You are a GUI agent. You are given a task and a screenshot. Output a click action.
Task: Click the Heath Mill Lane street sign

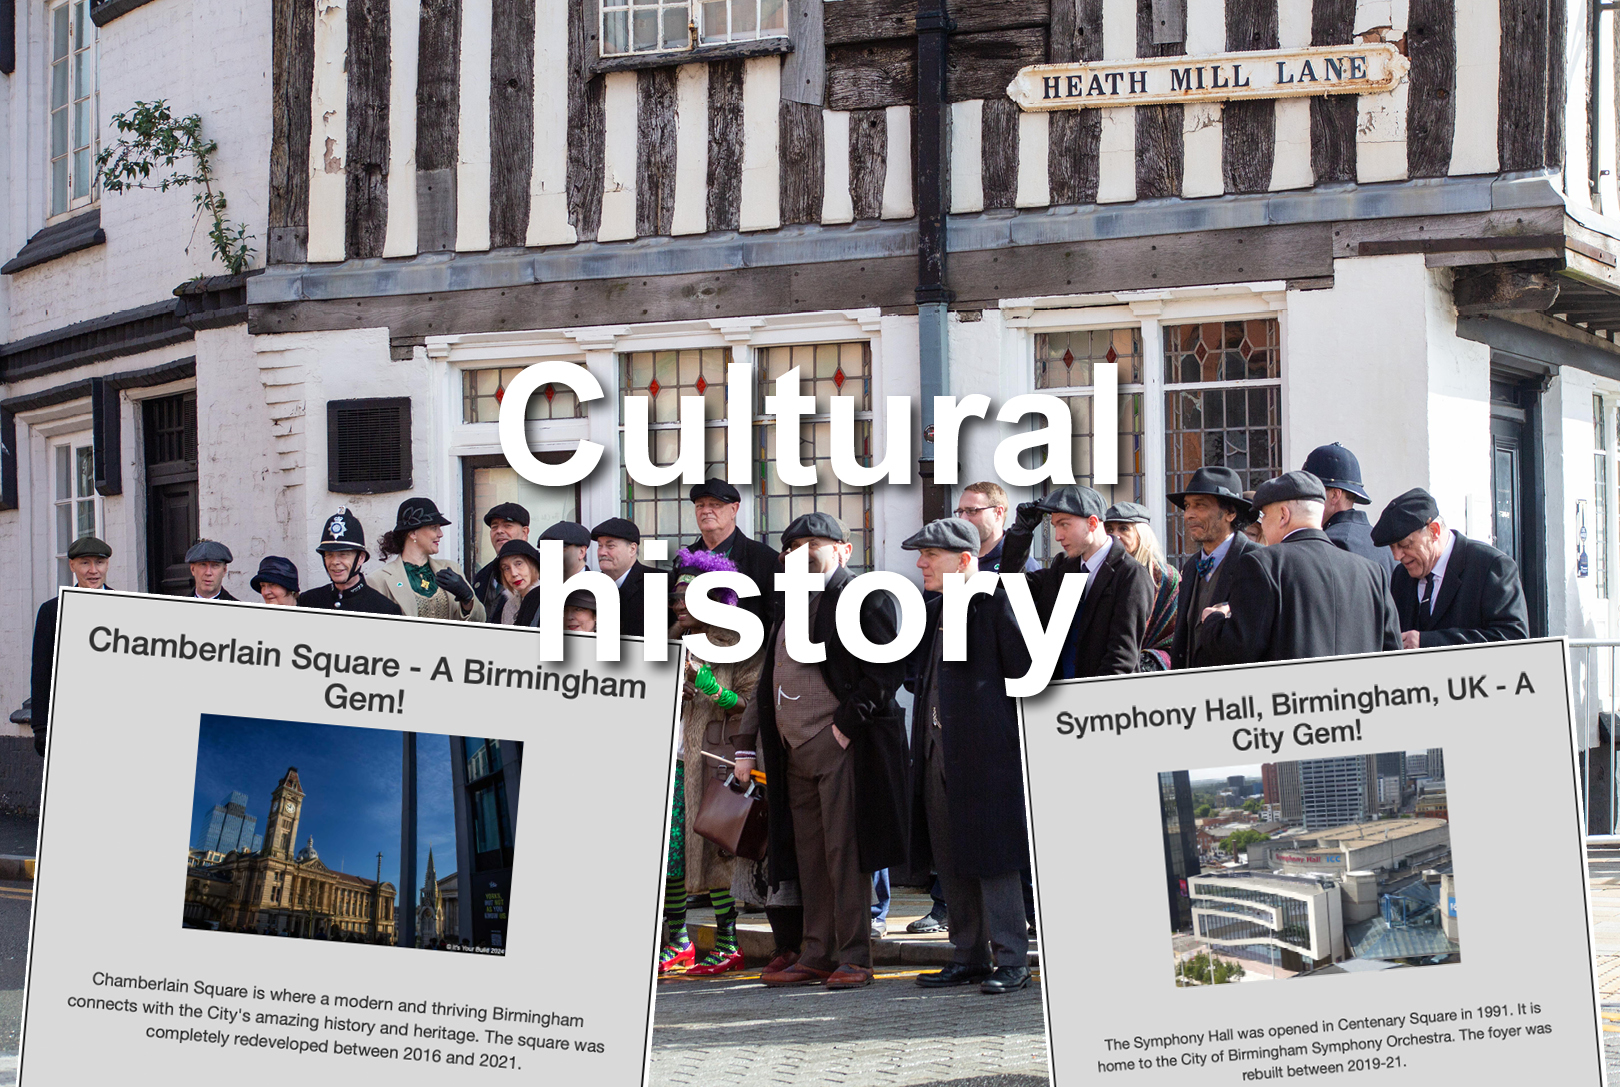coord(1205,77)
